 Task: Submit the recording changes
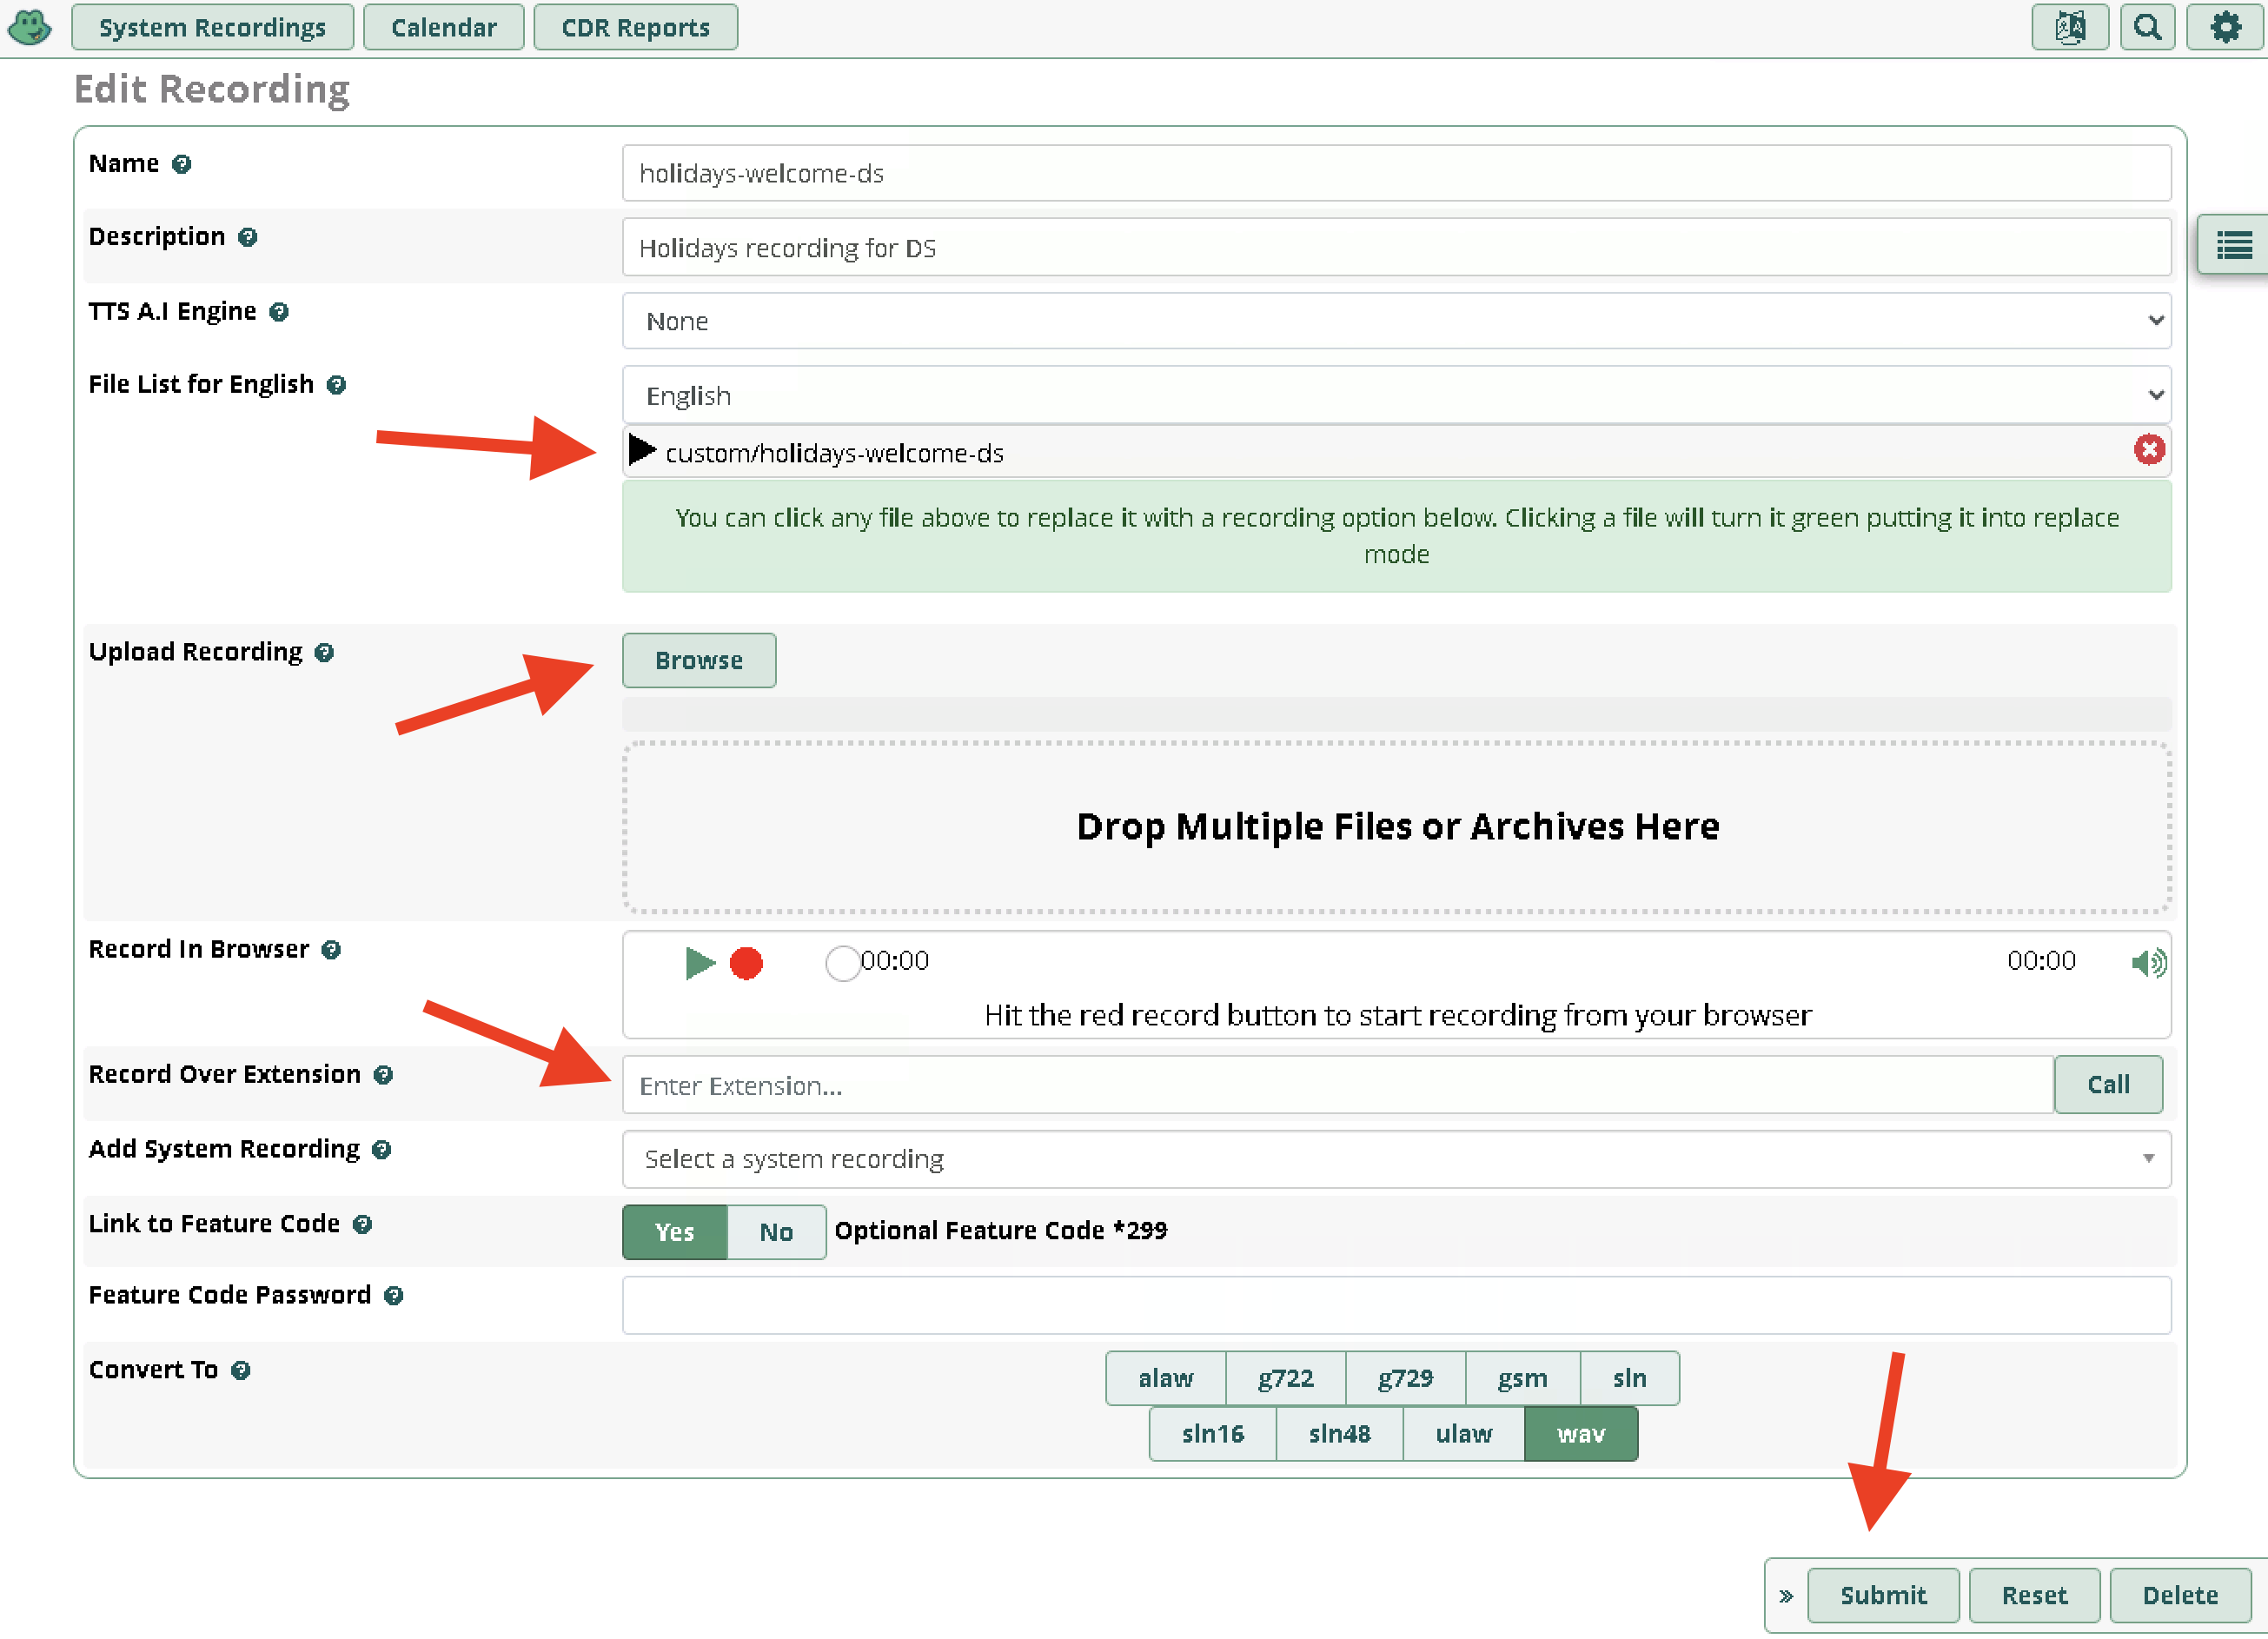(1883, 1596)
